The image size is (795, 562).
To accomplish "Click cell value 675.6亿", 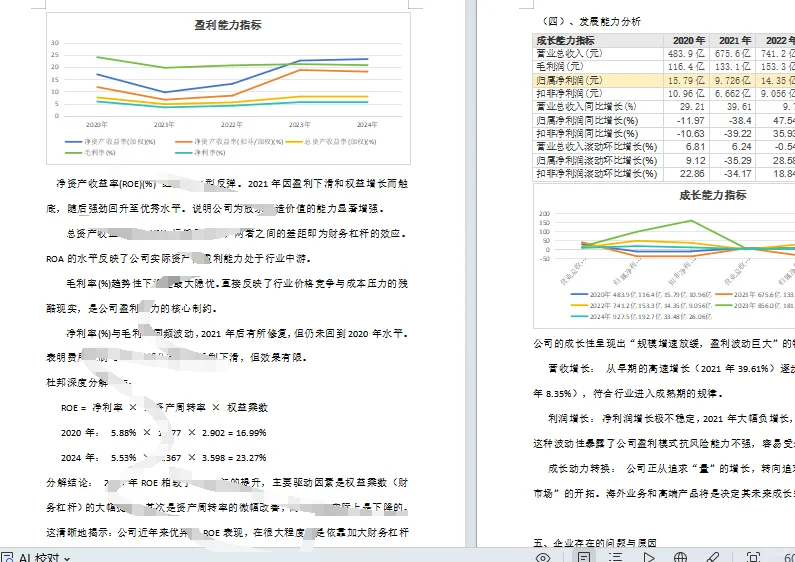I will [x=732, y=54].
